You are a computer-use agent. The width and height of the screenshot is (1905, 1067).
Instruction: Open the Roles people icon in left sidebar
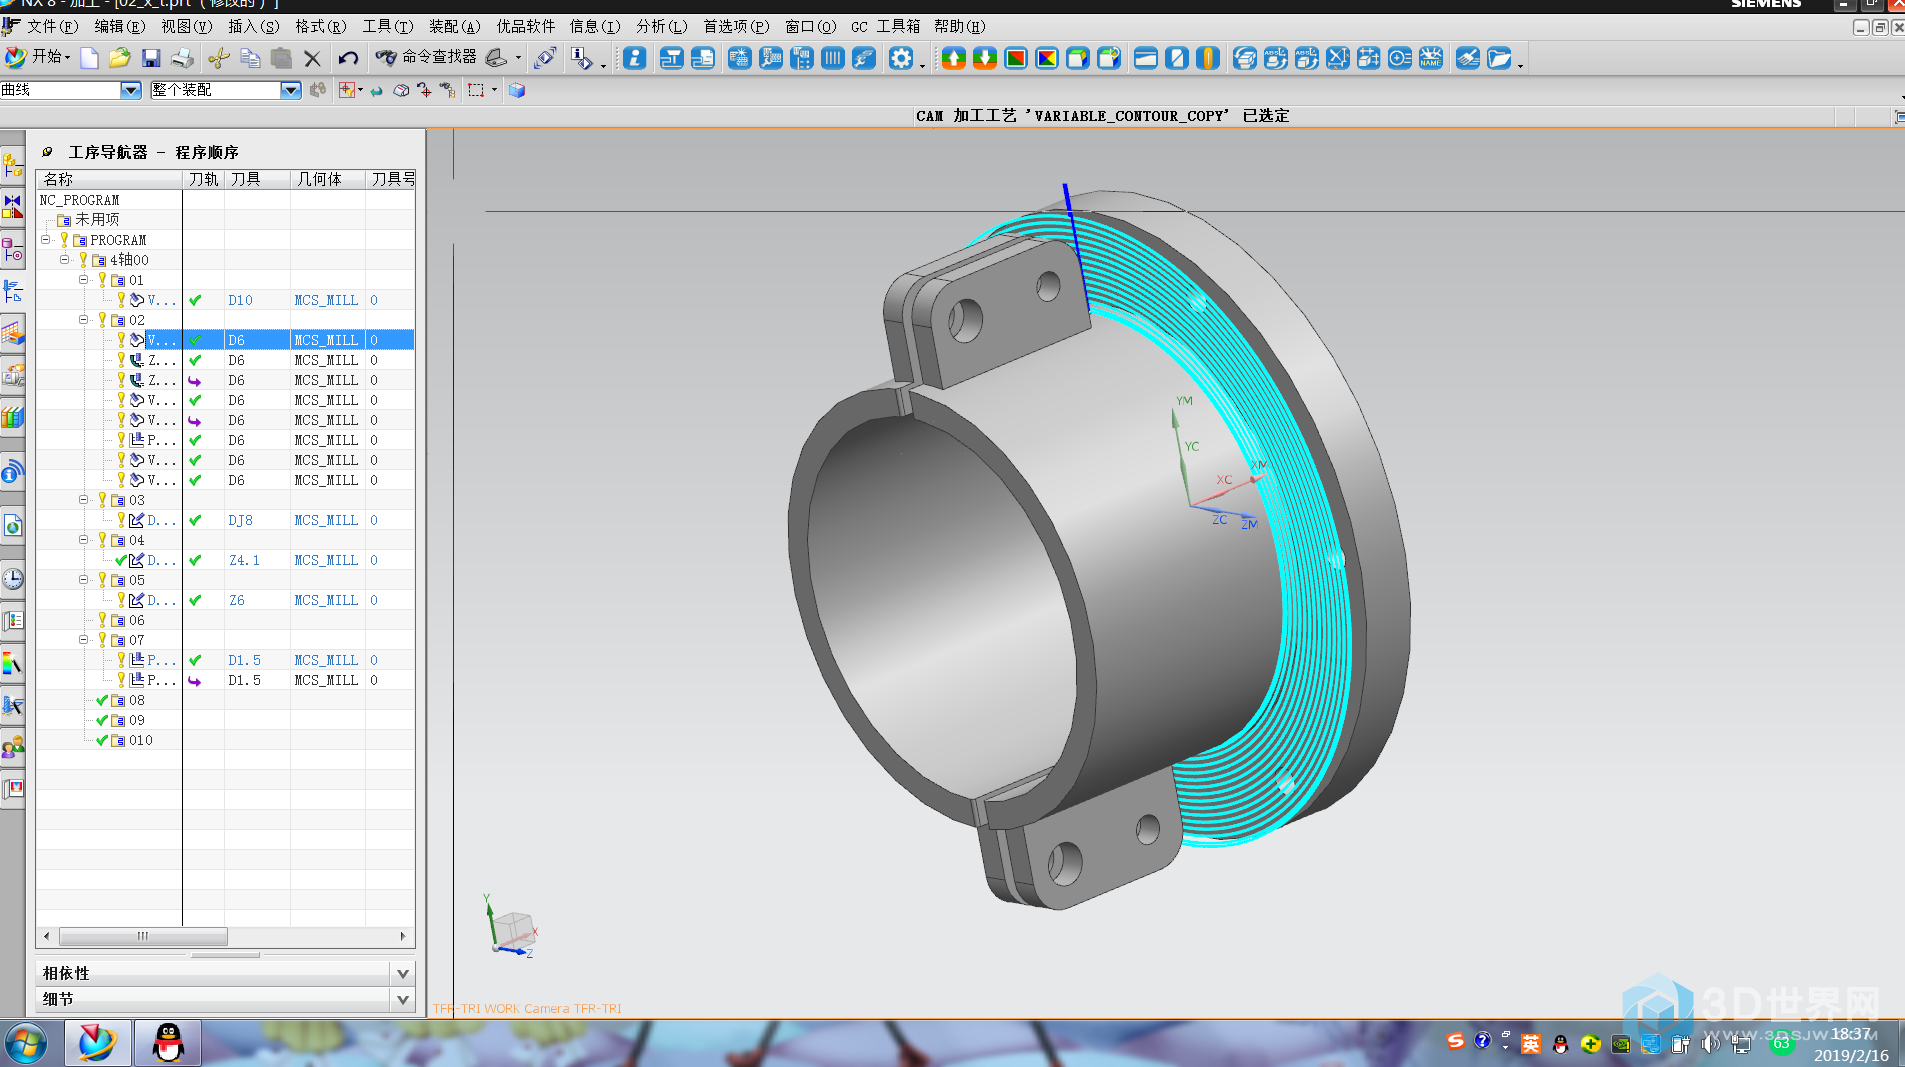pos(12,747)
